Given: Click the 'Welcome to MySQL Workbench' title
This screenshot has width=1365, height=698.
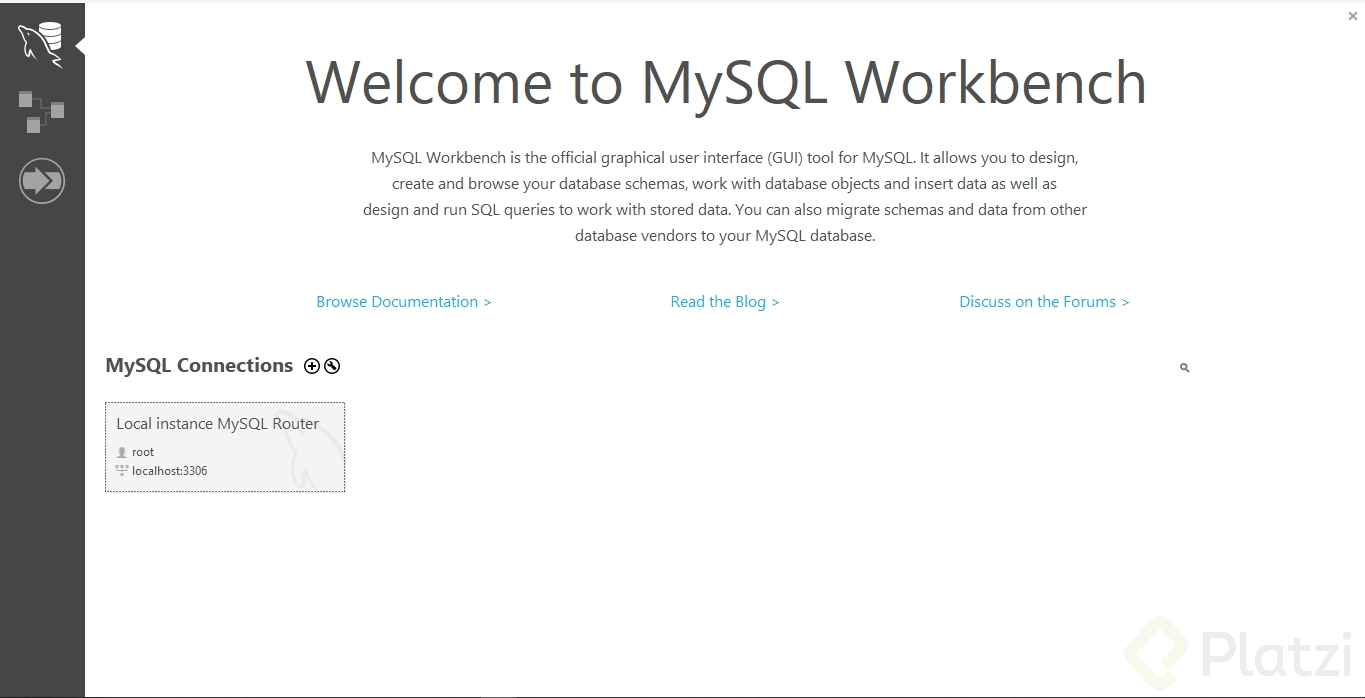Looking at the screenshot, I should pos(726,82).
